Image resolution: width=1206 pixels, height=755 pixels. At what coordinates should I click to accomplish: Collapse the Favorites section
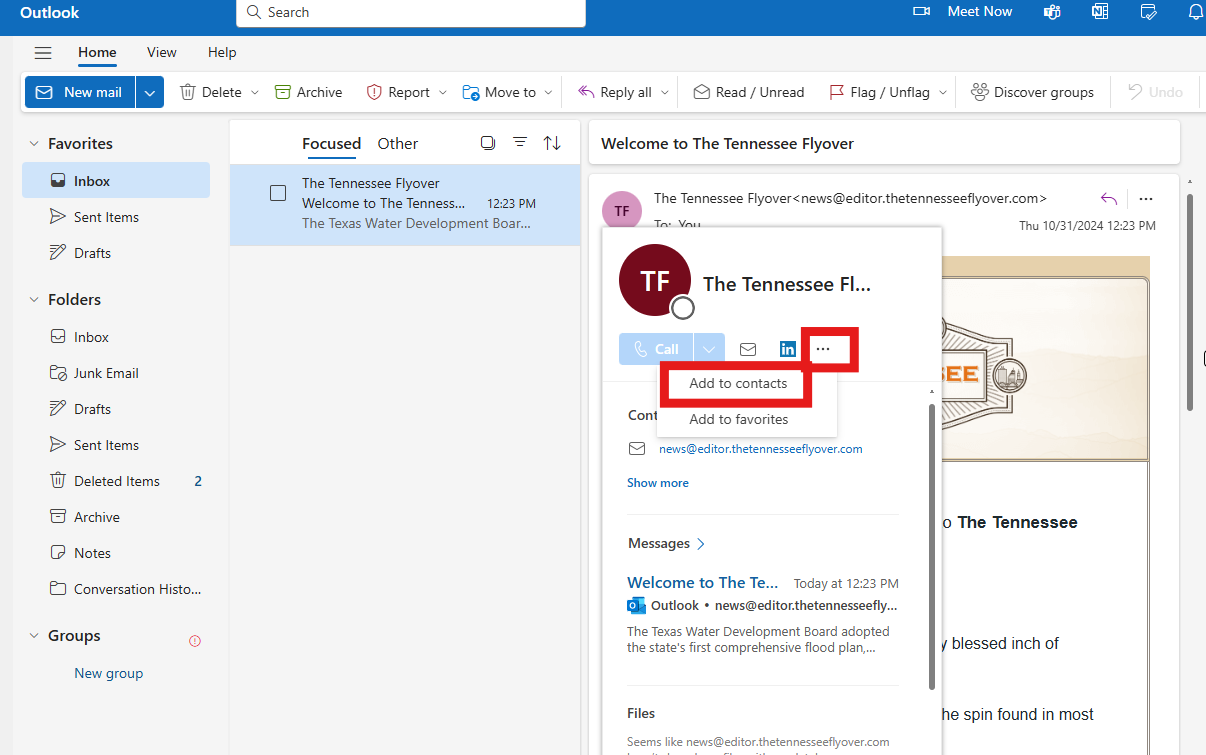[34, 144]
